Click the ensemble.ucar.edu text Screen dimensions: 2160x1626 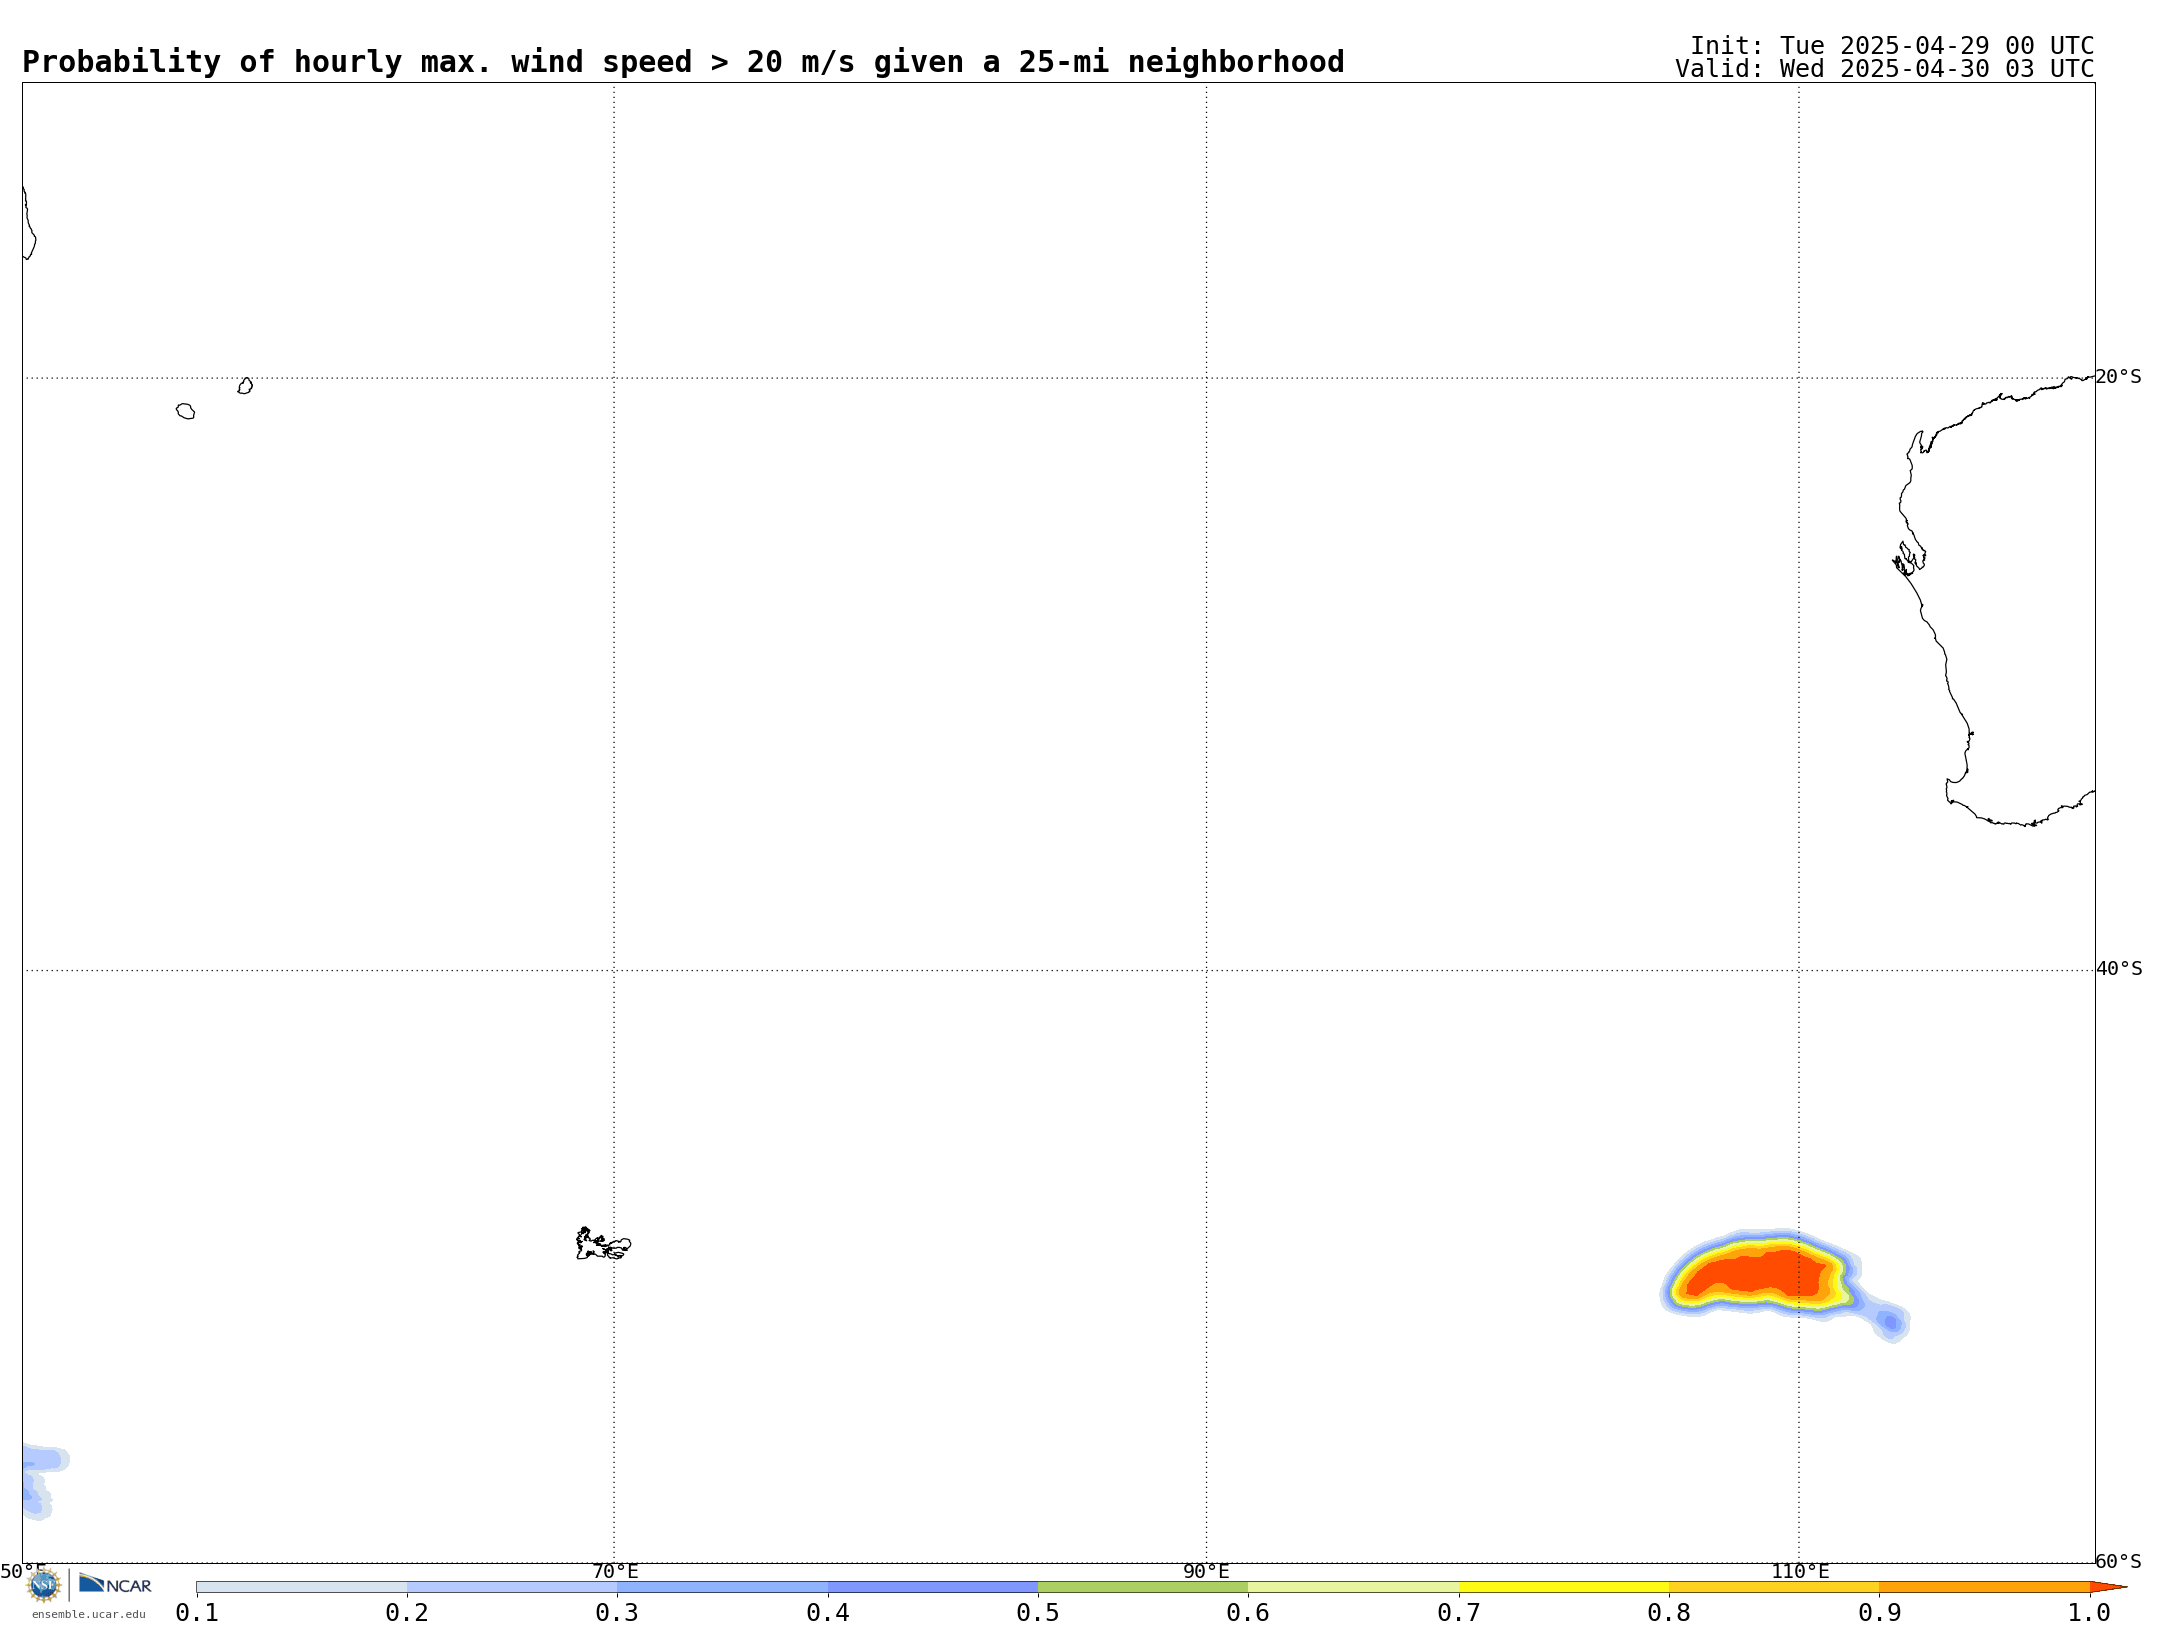point(89,1614)
